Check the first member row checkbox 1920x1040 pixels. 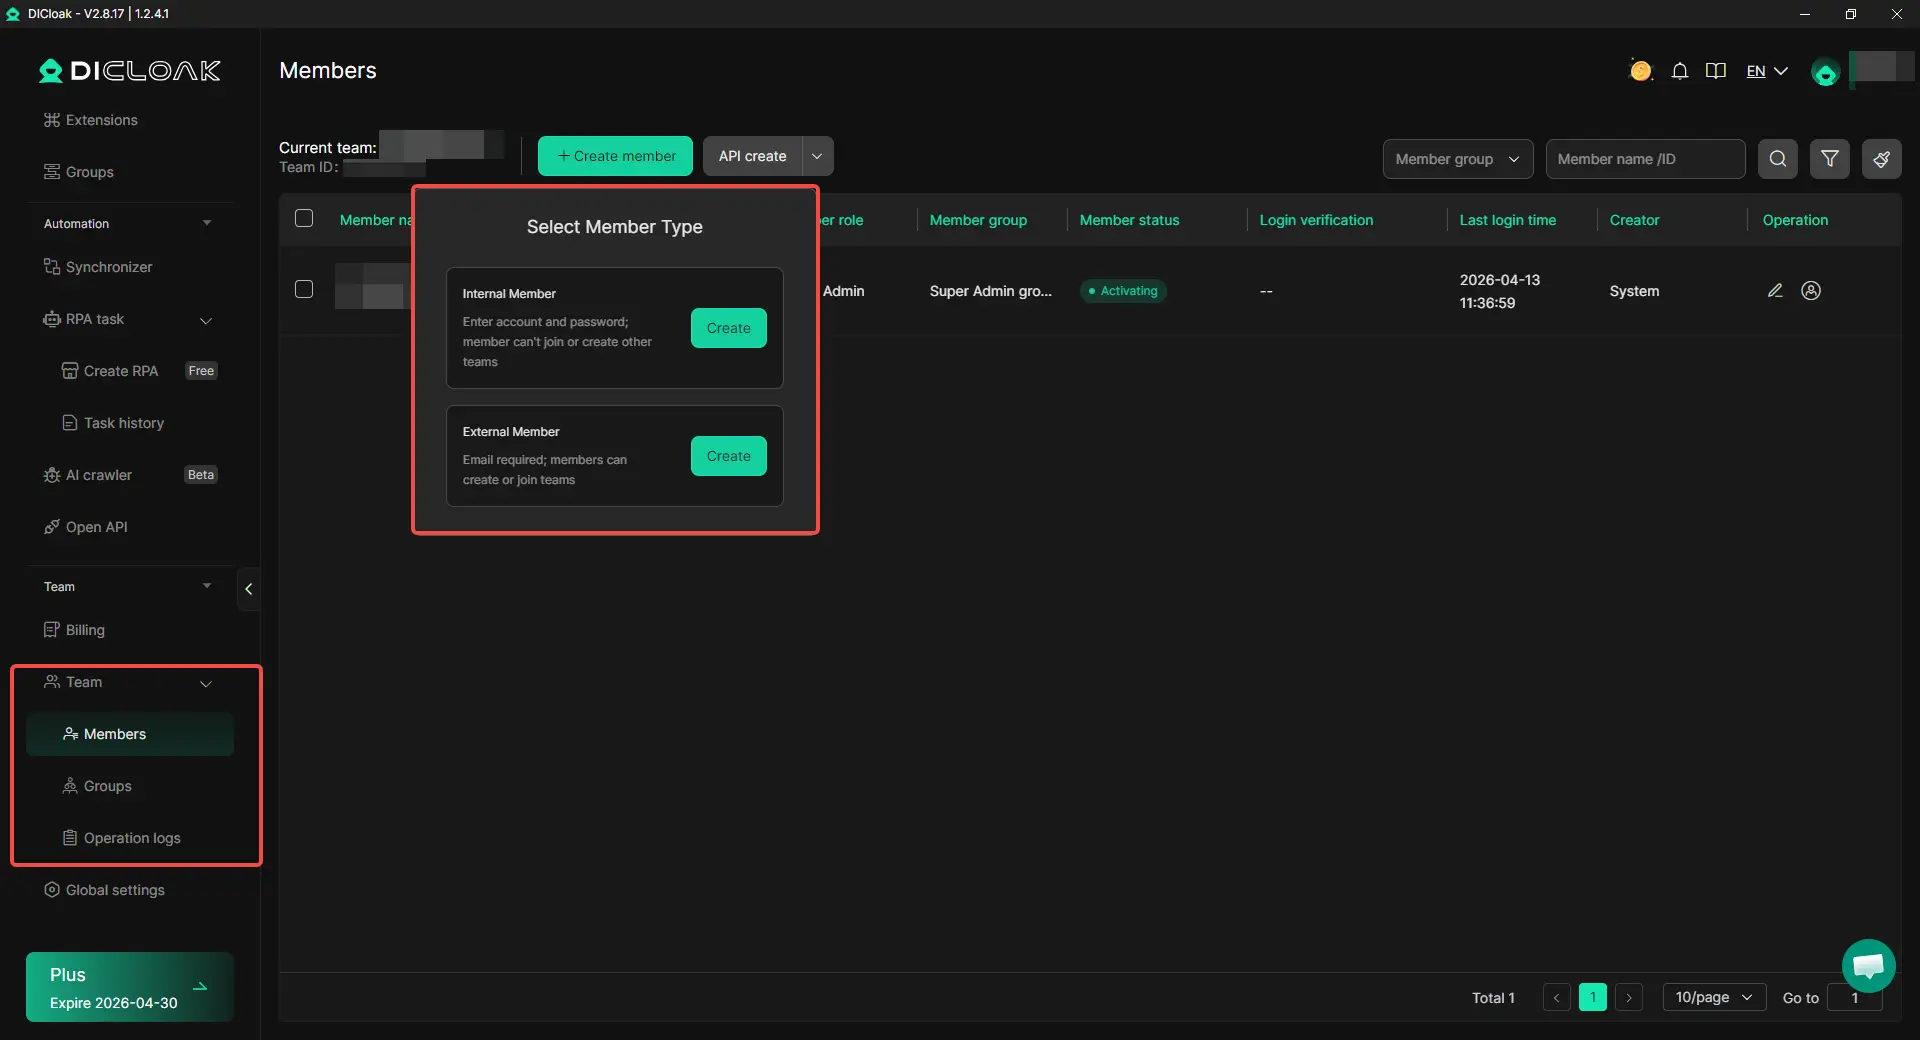[x=304, y=290]
